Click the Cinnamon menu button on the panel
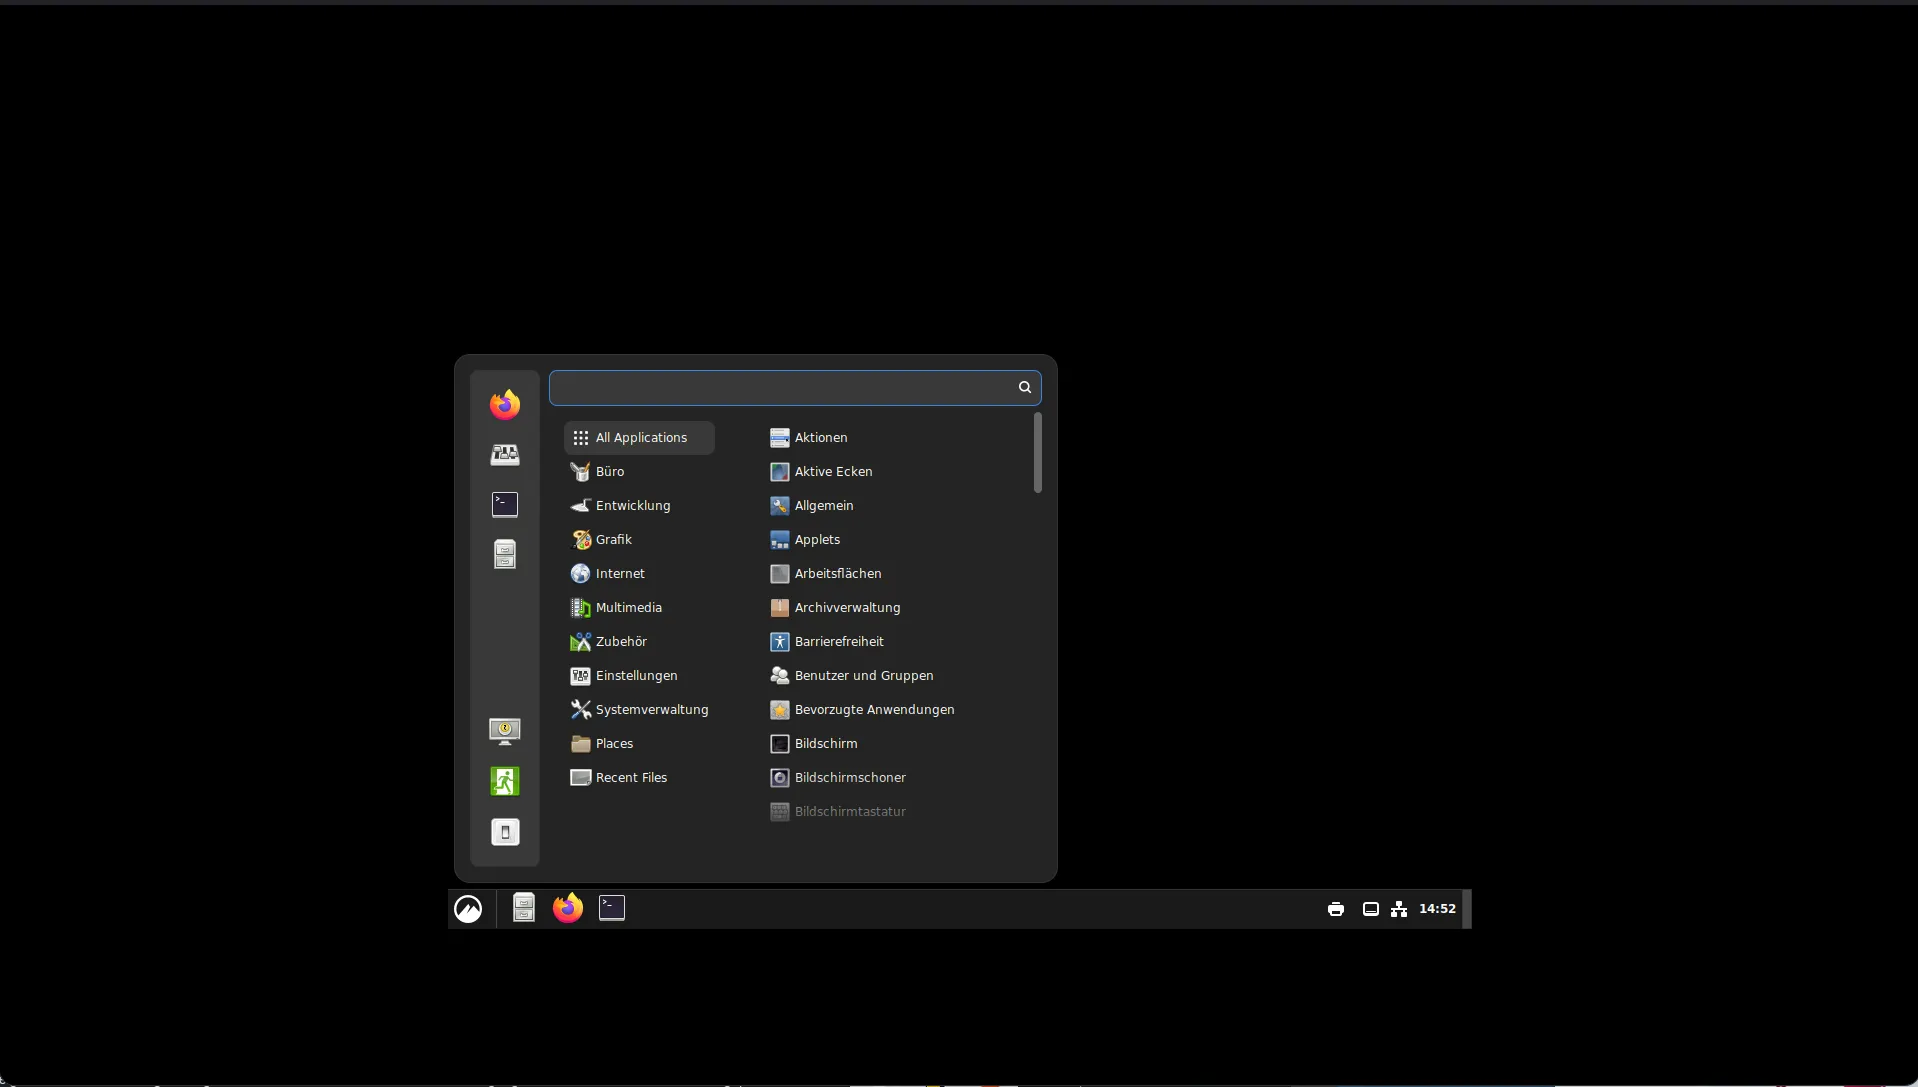Screen dimensions: 1918x1087 pos(468,909)
